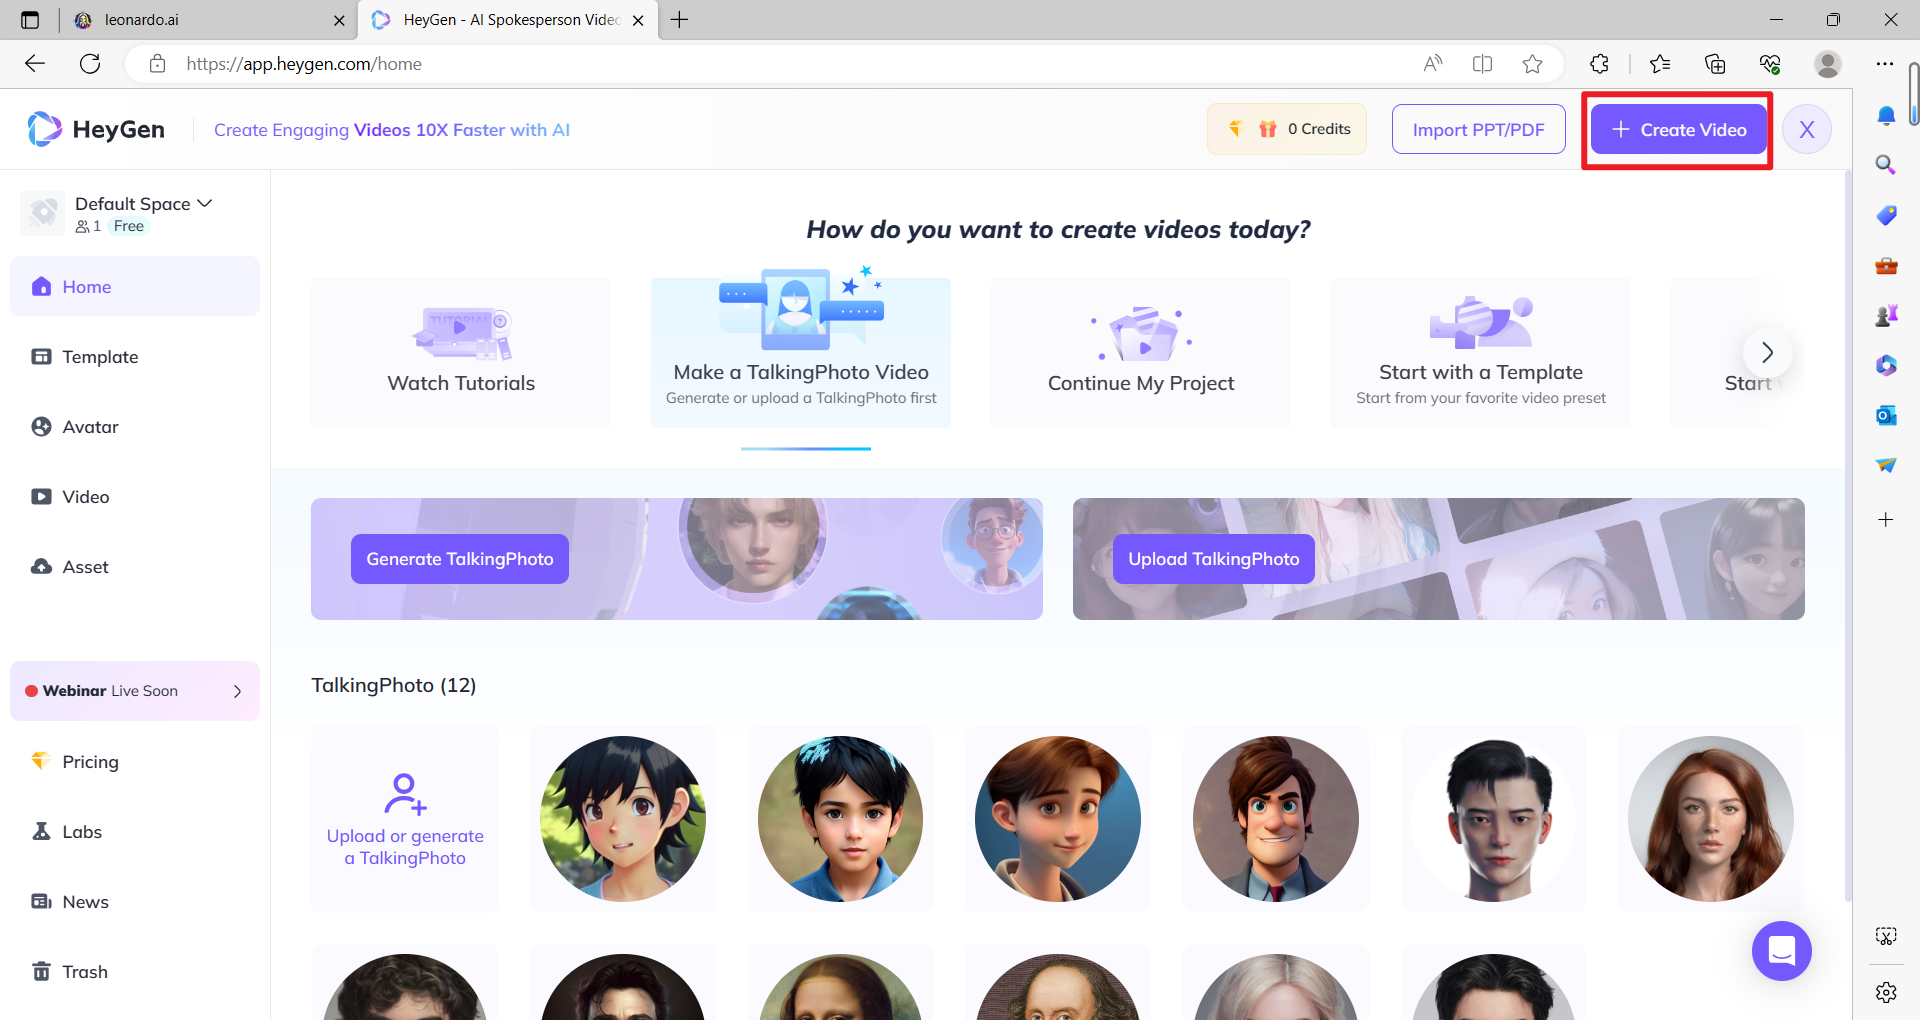Open the Template section in sidebar
Image resolution: width=1920 pixels, height=1020 pixels.
tap(135, 357)
